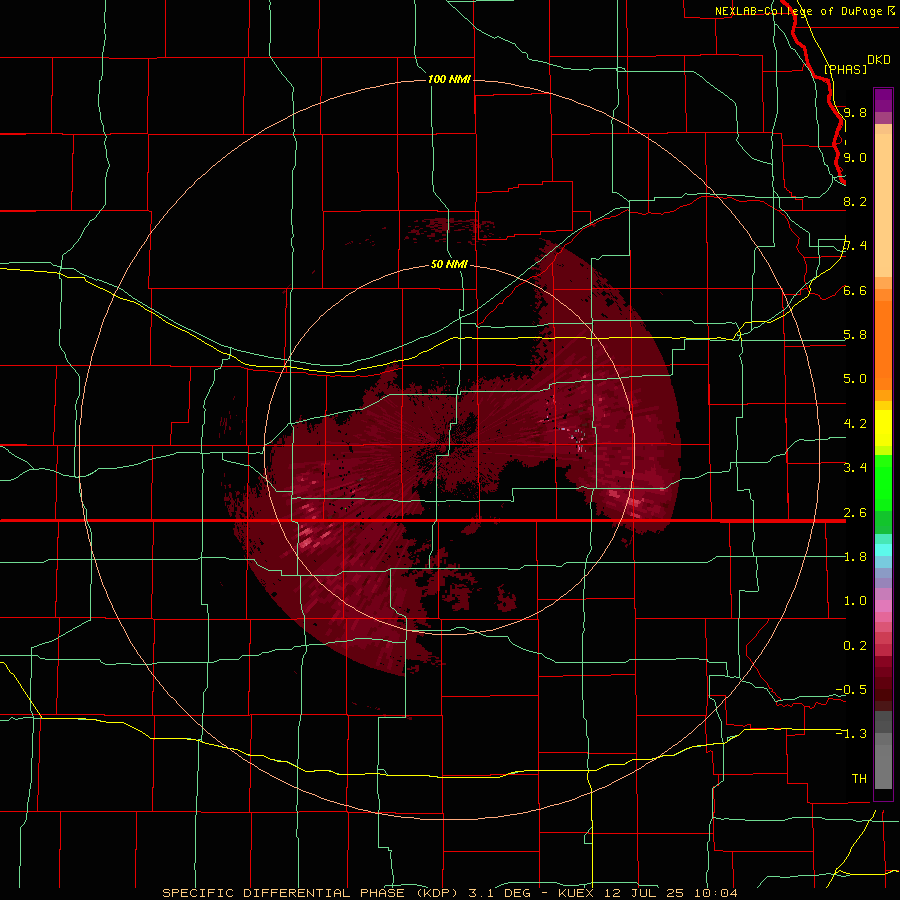Click the -1.3 scale value
This screenshot has height=900, width=900.
point(851,734)
